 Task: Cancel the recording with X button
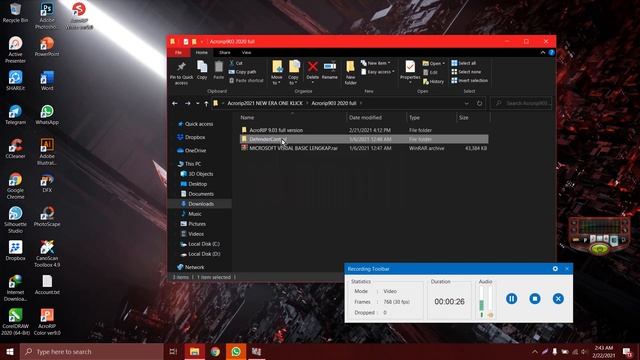click(x=558, y=299)
